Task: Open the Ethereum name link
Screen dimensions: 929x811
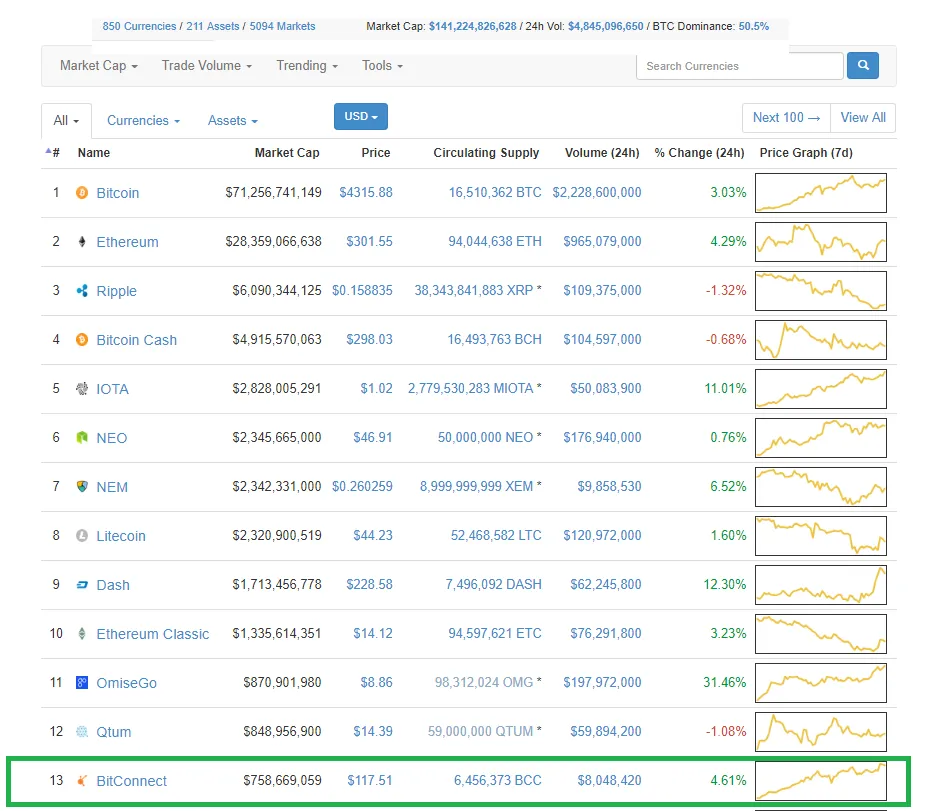Action: [x=127, y=242]
